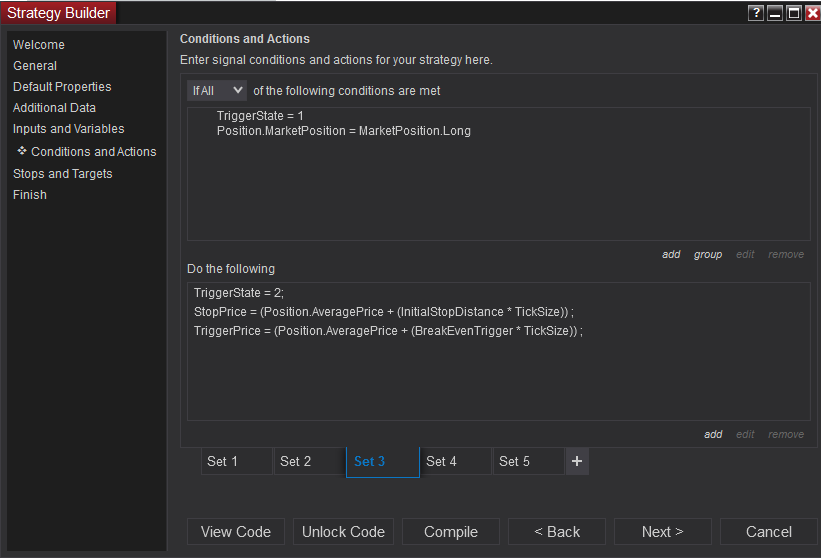Navigate to Inputs and Variables page
The image size is (821, 558).
pos(68,129)
